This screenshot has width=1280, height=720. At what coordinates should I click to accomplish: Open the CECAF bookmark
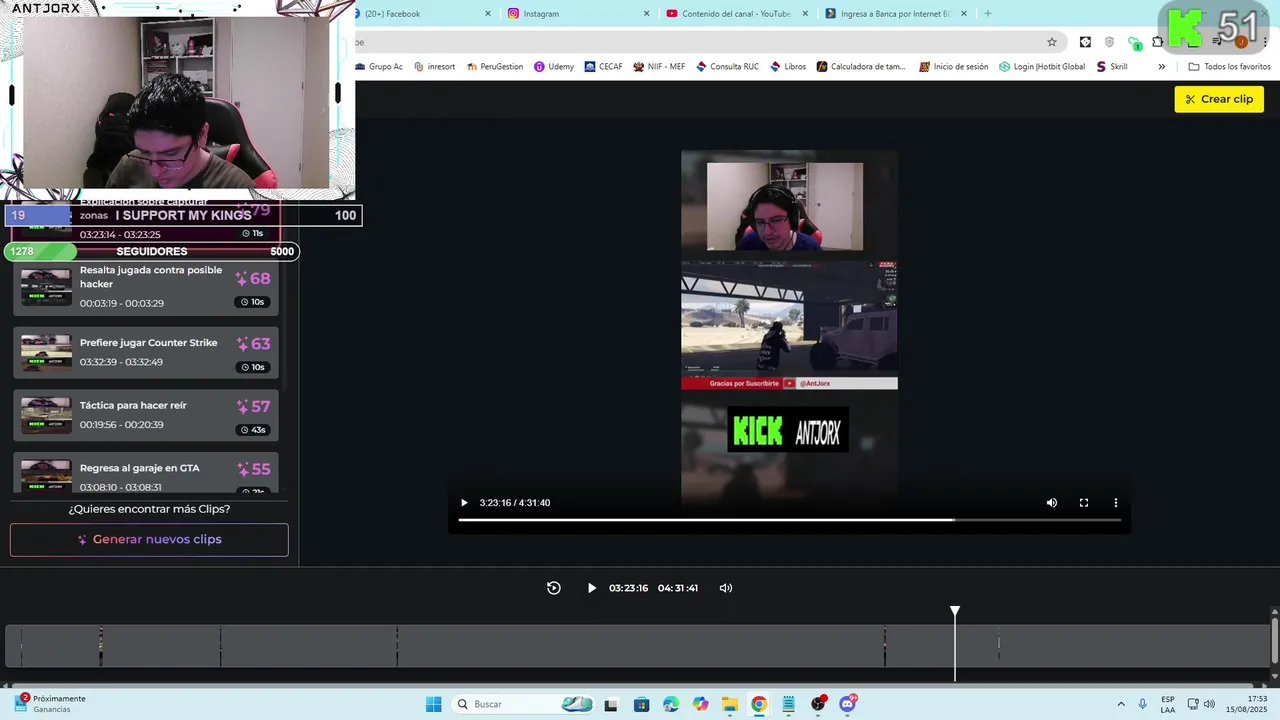point(603,67)
